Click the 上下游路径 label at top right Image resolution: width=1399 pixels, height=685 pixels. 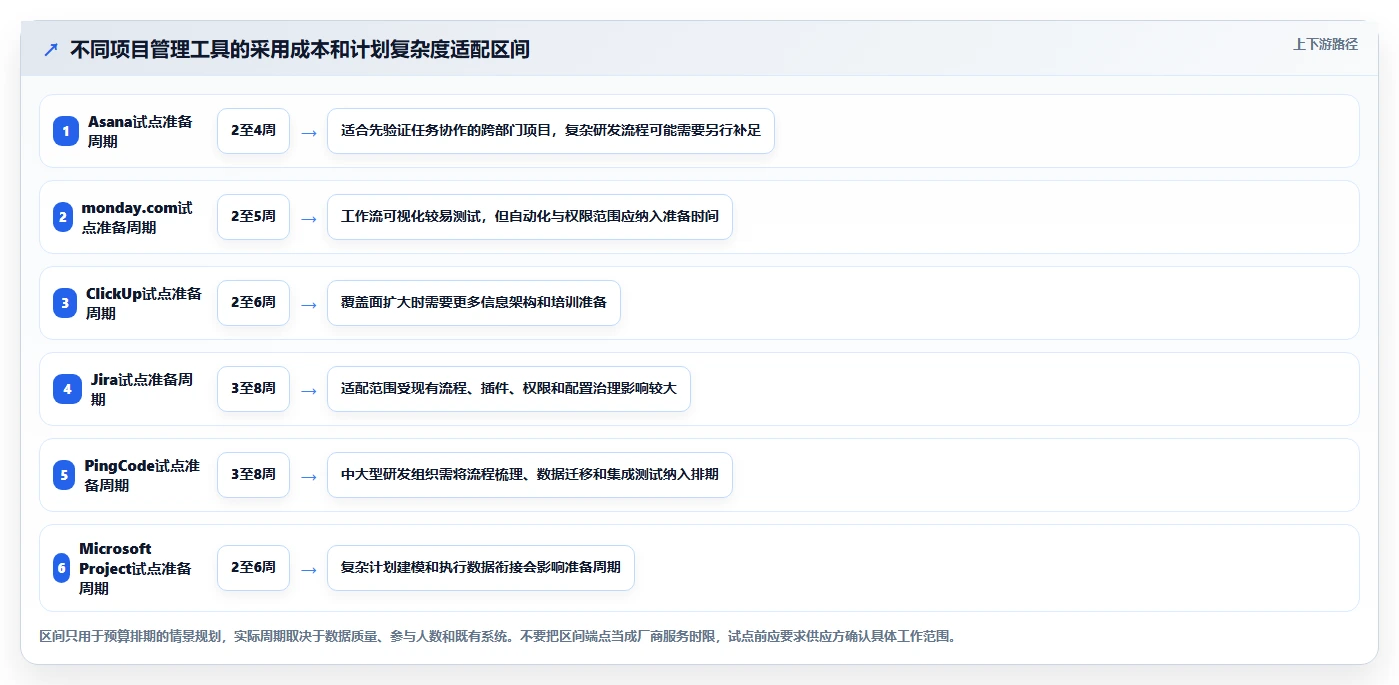[x=1325, y=44]
